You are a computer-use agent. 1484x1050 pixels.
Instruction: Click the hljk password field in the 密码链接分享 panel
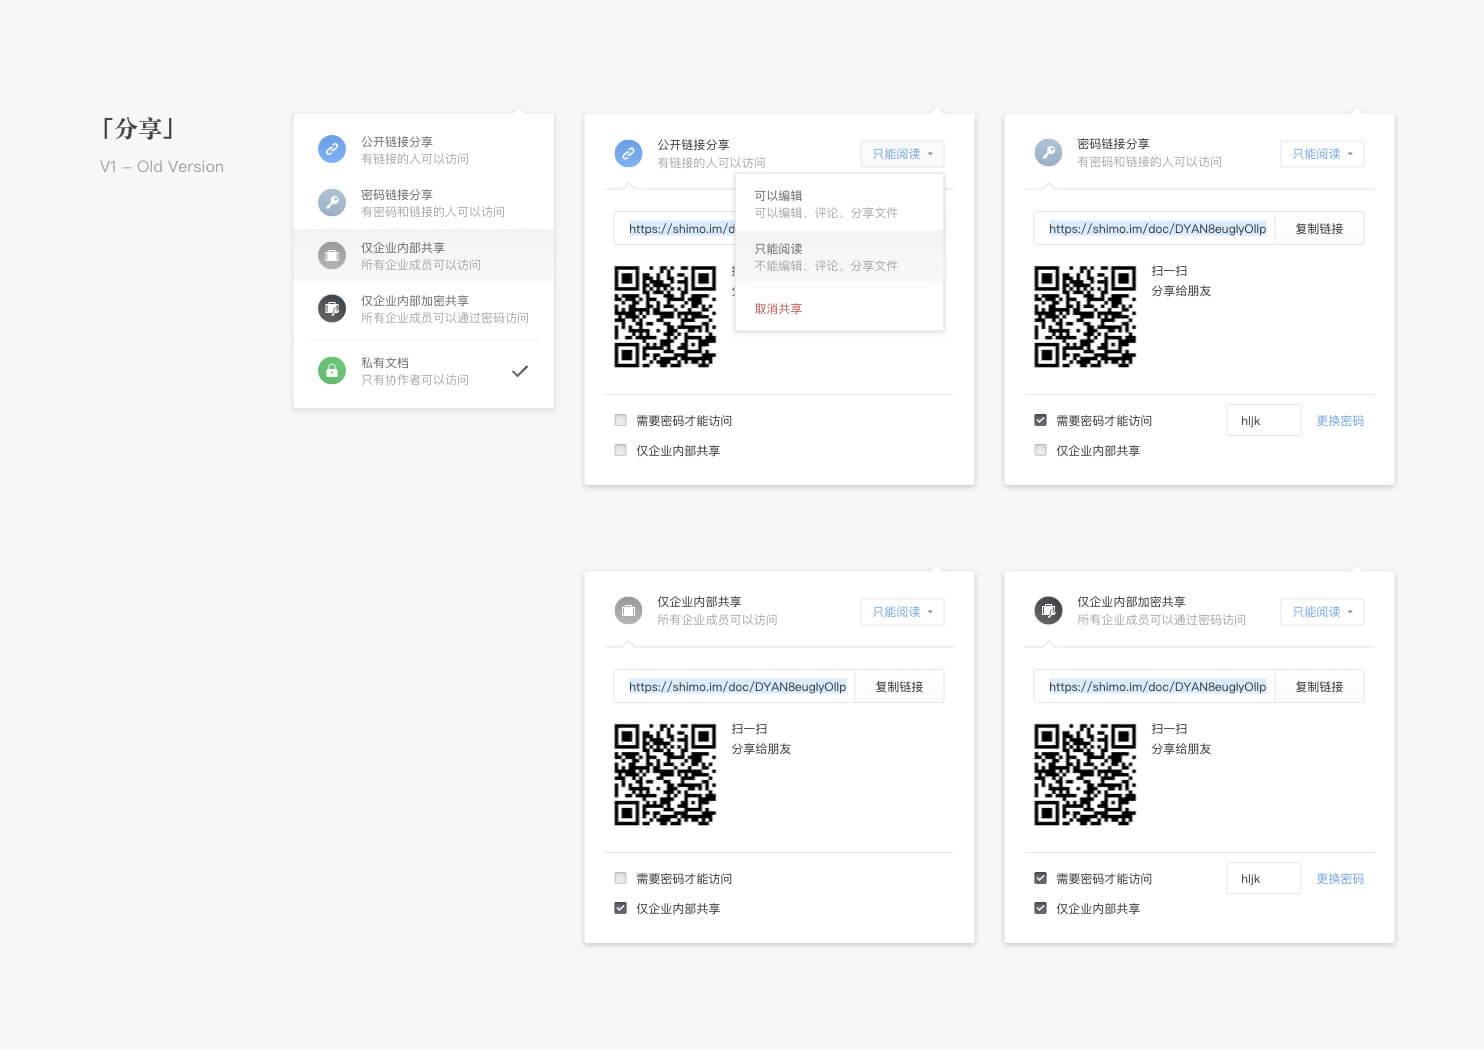pos(1263,421)
